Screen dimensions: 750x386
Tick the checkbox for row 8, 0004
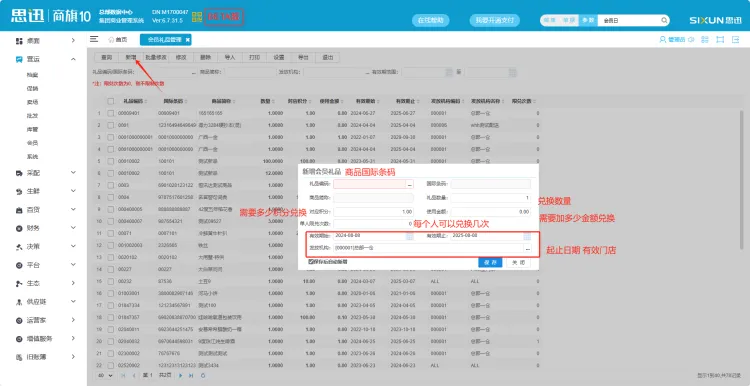(x=111, y=197)
